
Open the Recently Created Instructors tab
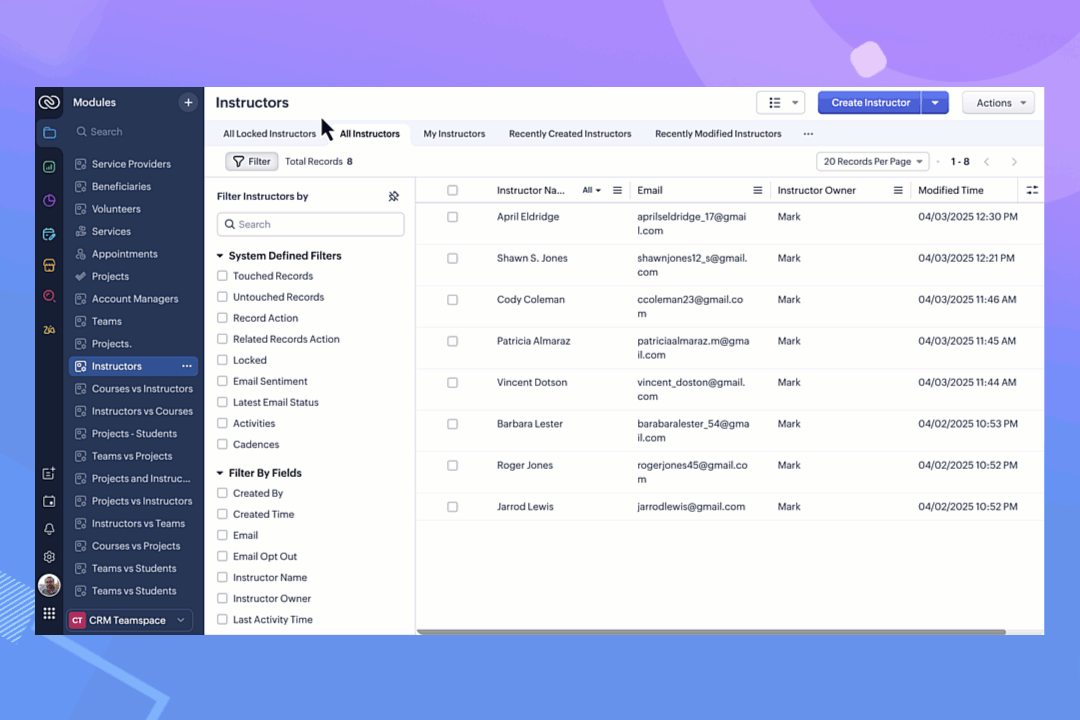tap(570, 134)
